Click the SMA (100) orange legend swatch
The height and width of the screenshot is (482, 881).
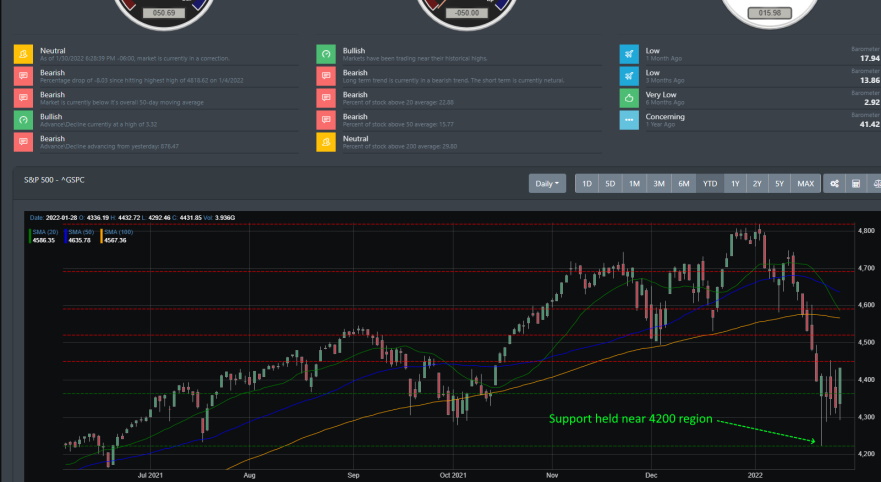point(102,236)
